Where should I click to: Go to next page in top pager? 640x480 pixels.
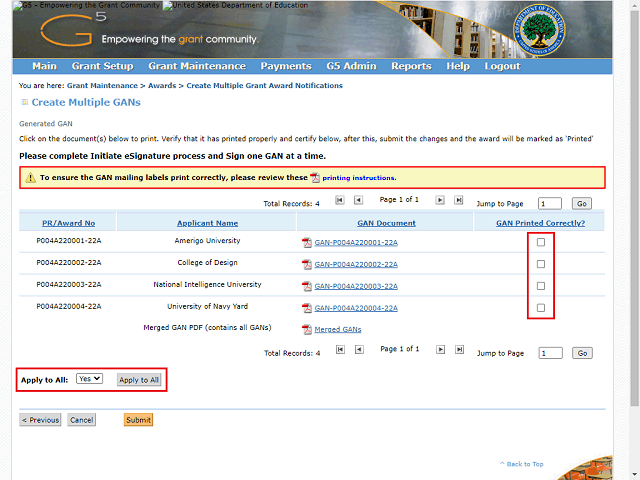coord(440,200)
